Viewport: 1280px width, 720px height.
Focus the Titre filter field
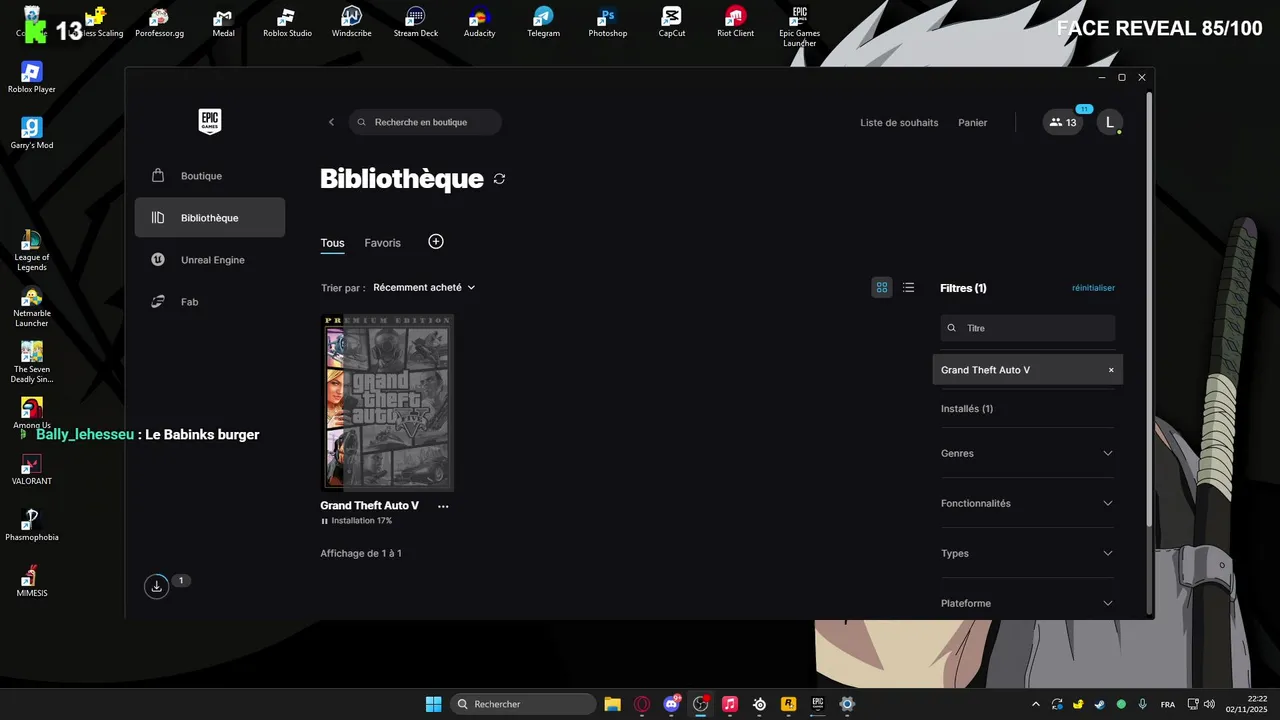point(1027,328)
